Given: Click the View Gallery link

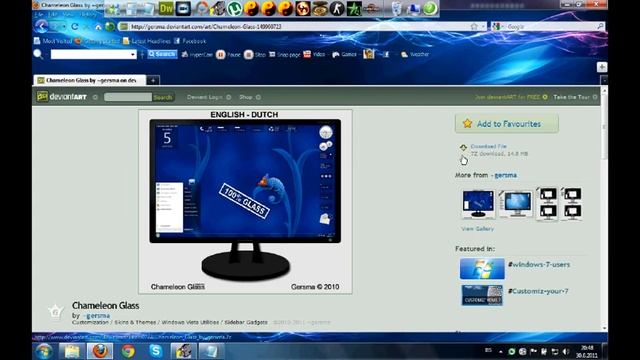Looking at the screenshot, I should [477, 229].
